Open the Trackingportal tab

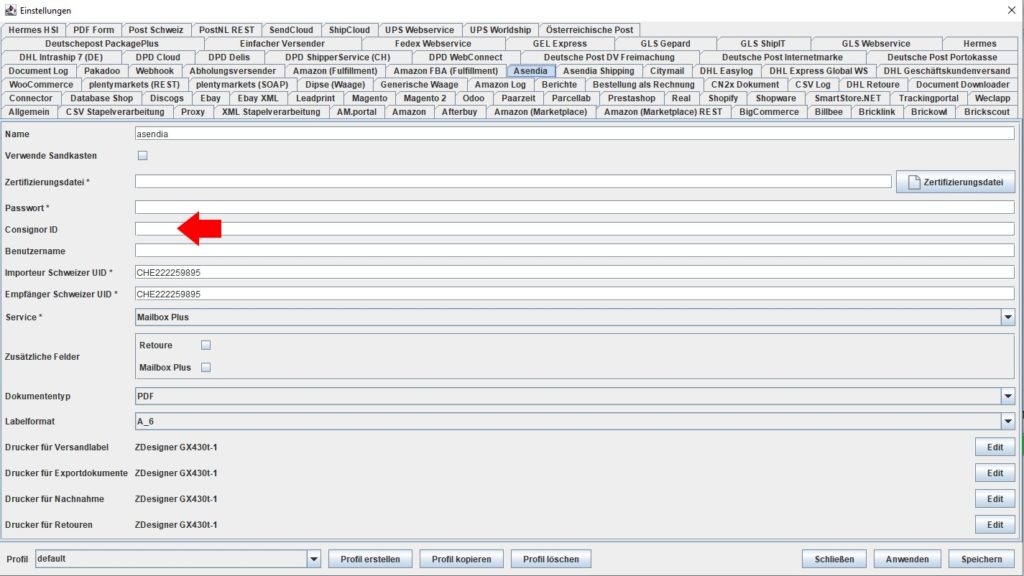pyautogui.click(x=928, y=98)
